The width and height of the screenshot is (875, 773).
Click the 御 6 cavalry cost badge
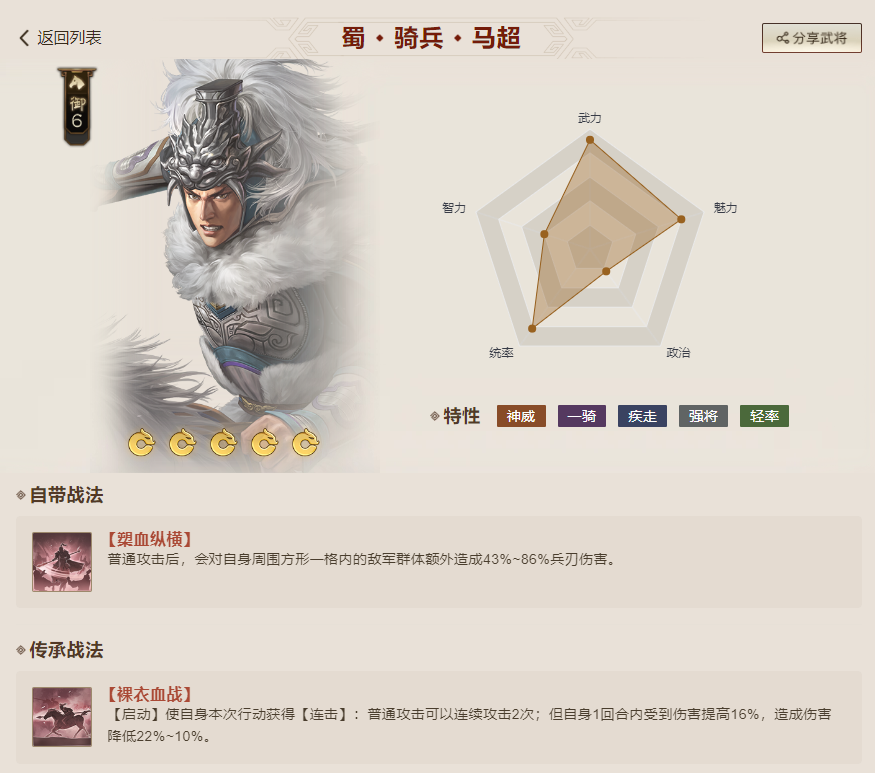pyautogui.click(x=77, y=107)
